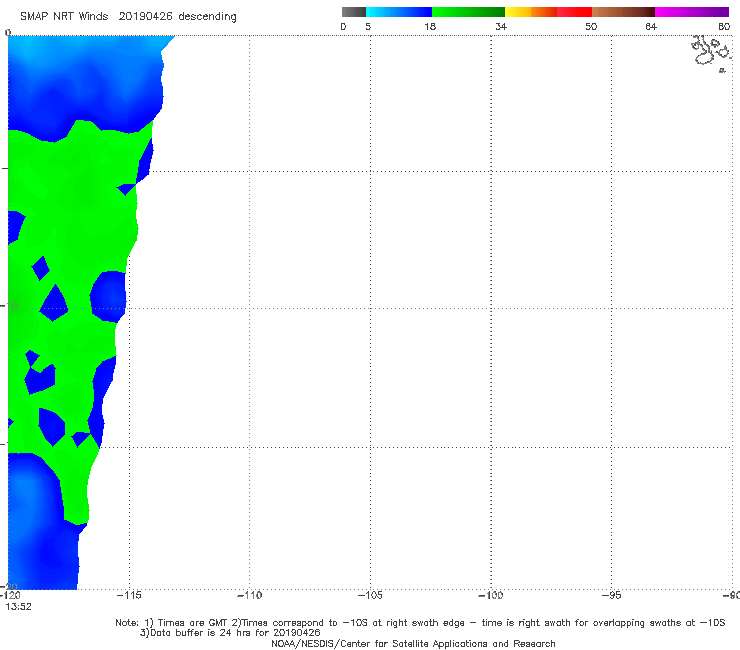Click the gray segment of the wind color scale
Screen dimensions: 740x650
(353, 12)
